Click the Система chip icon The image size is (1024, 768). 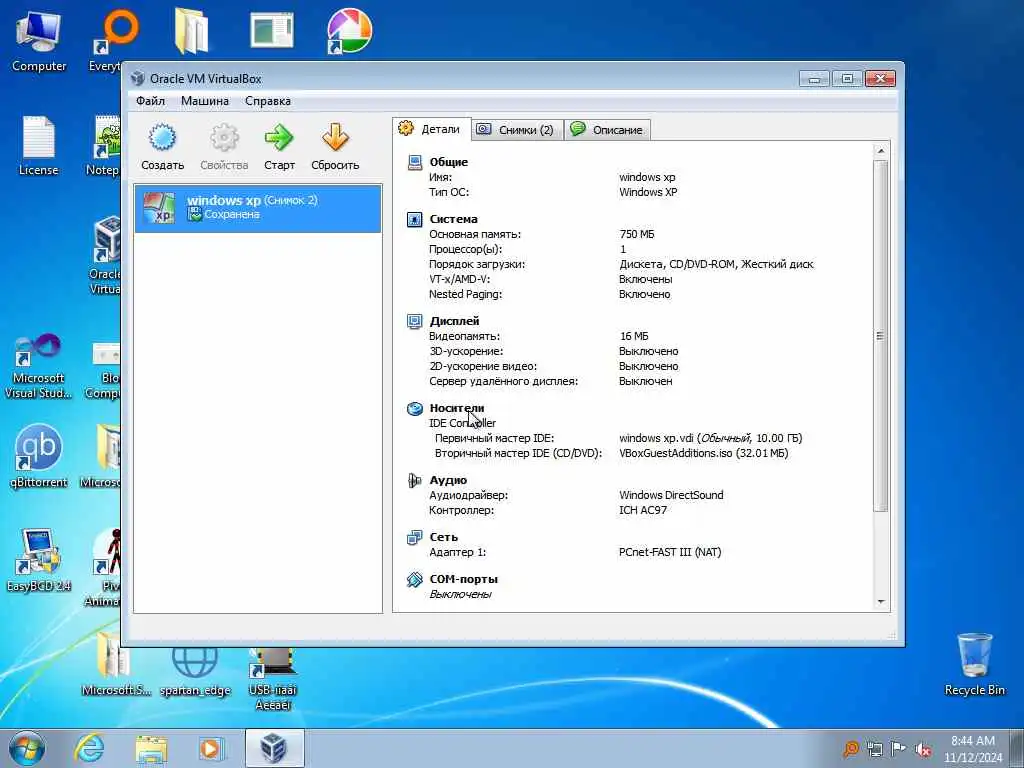tap(415, 219)
